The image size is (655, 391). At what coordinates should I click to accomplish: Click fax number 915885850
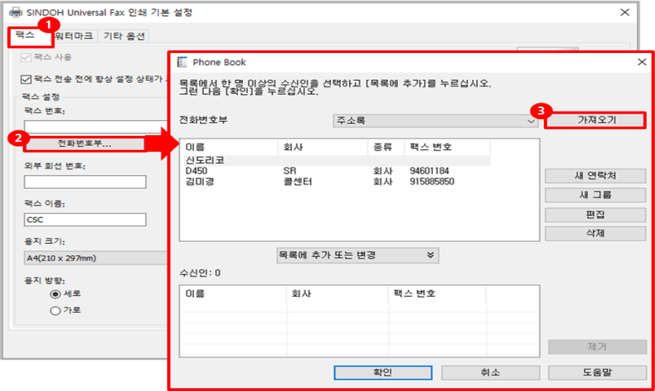point(432,182)
